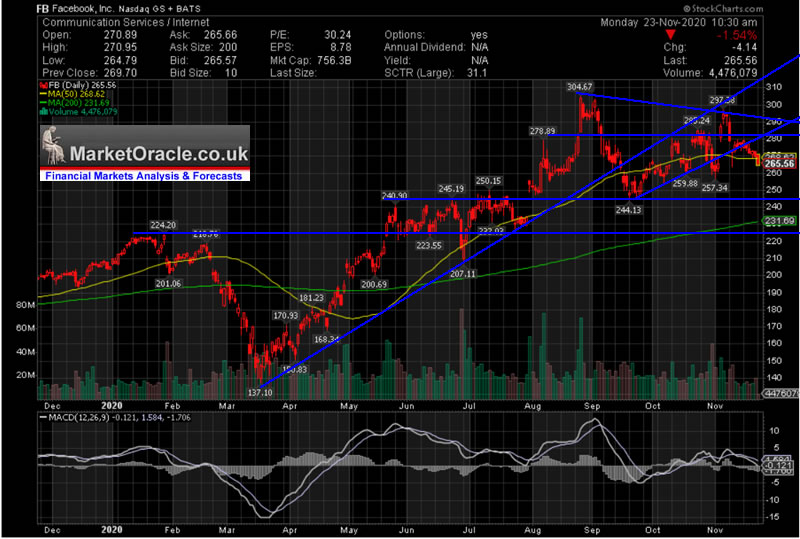
Task: Click the 207.11 June low label
Action: 463,274
